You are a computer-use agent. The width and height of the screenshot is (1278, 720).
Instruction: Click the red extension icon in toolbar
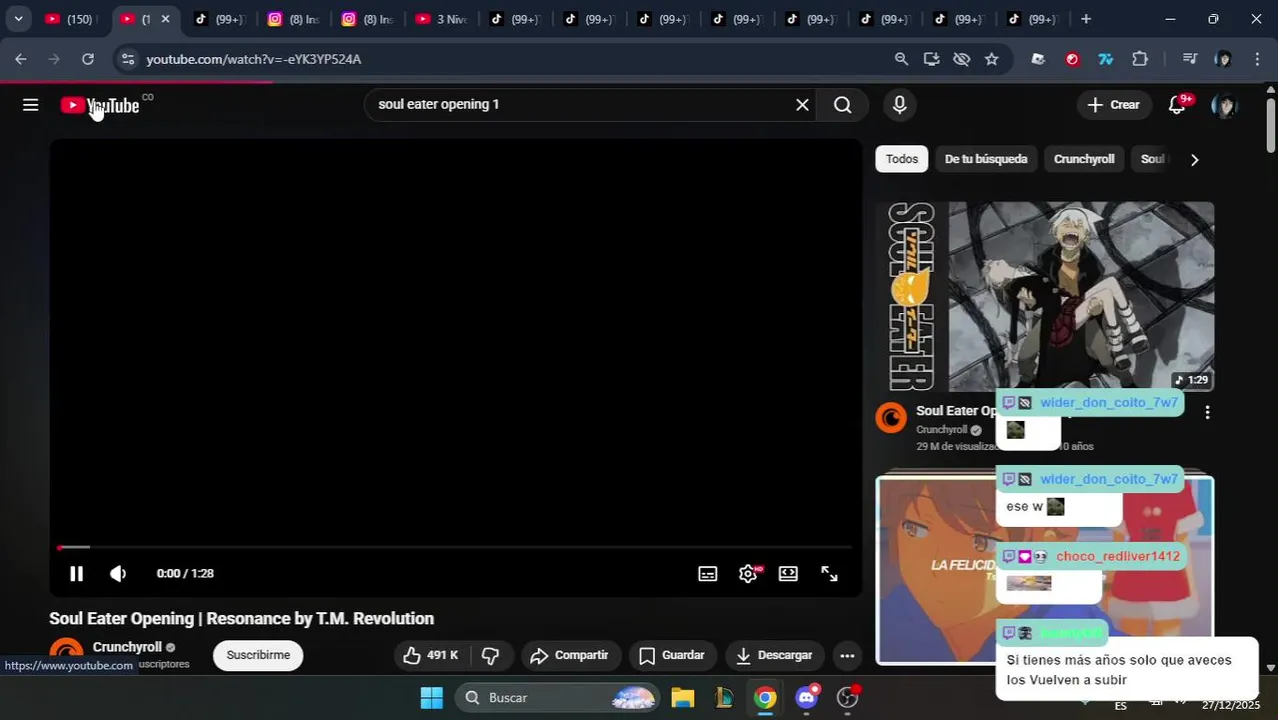coord(1072,59)
